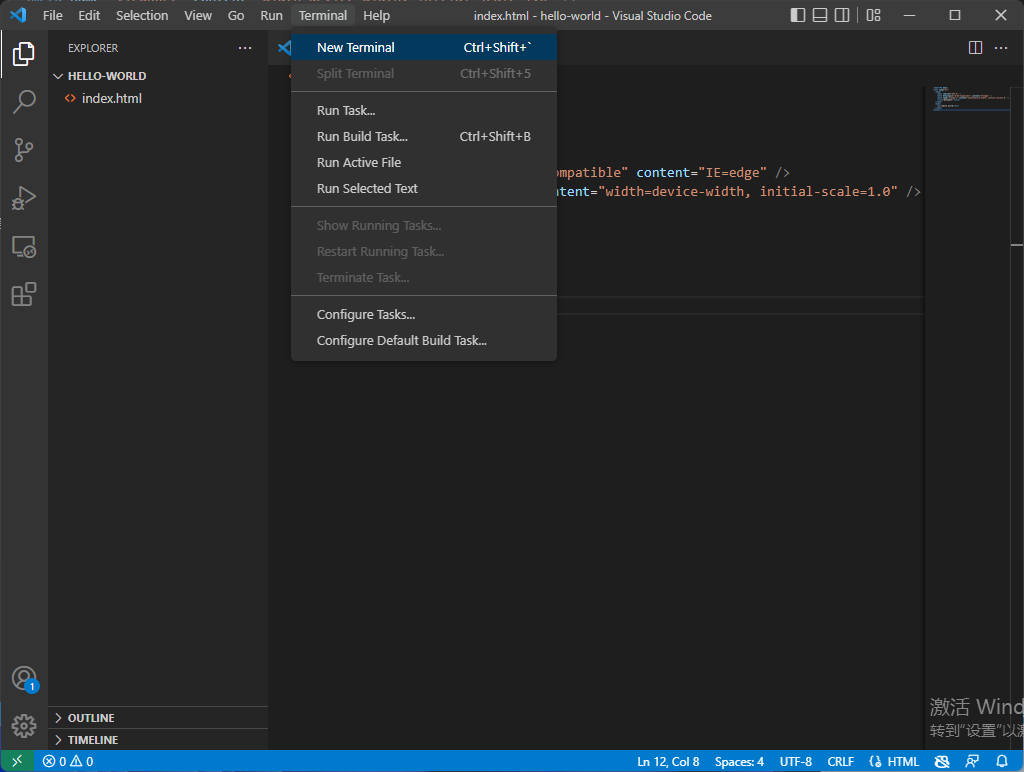The height and width of the screenshot is (772, 1024).
Task: Click the feedback icon in status bar
Action: click(972, 762)
